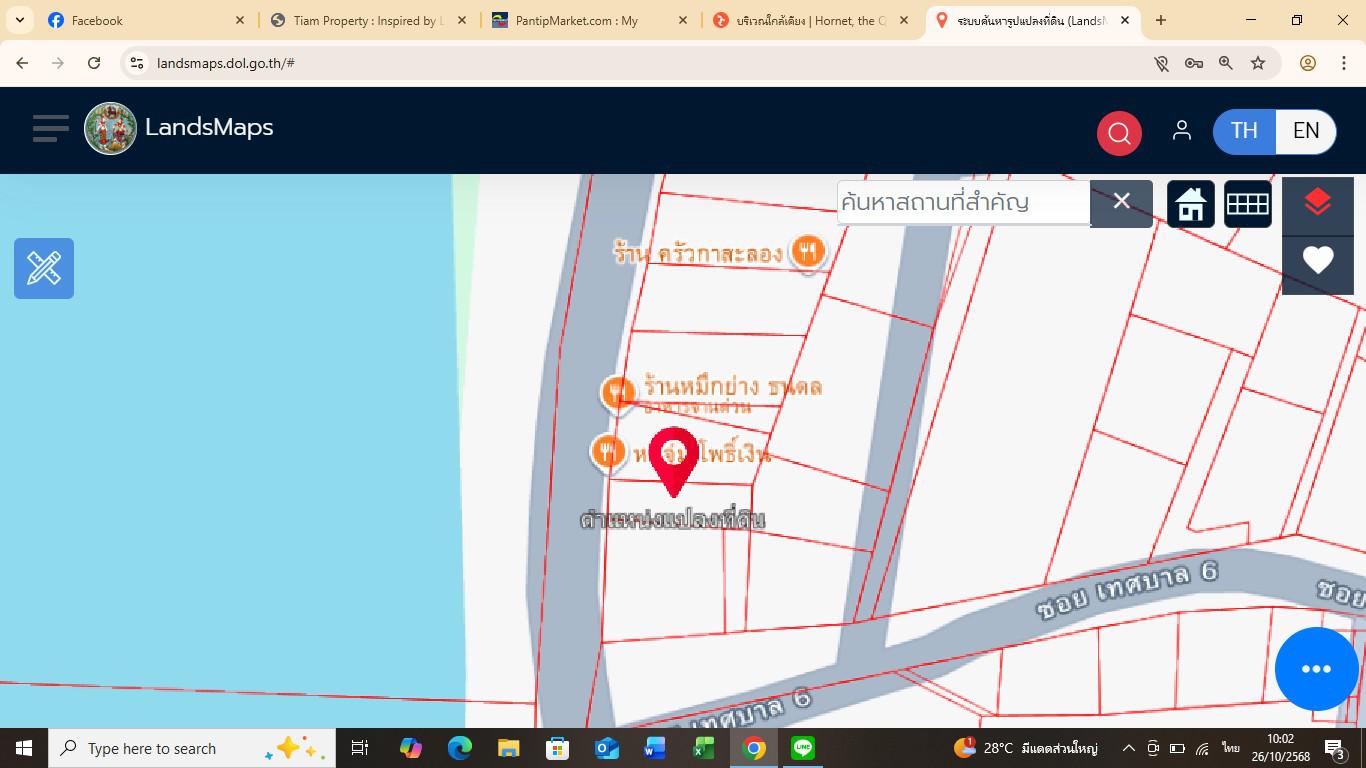Open the map layers panel icon
1366x768 pixels.
(1317, 204)
